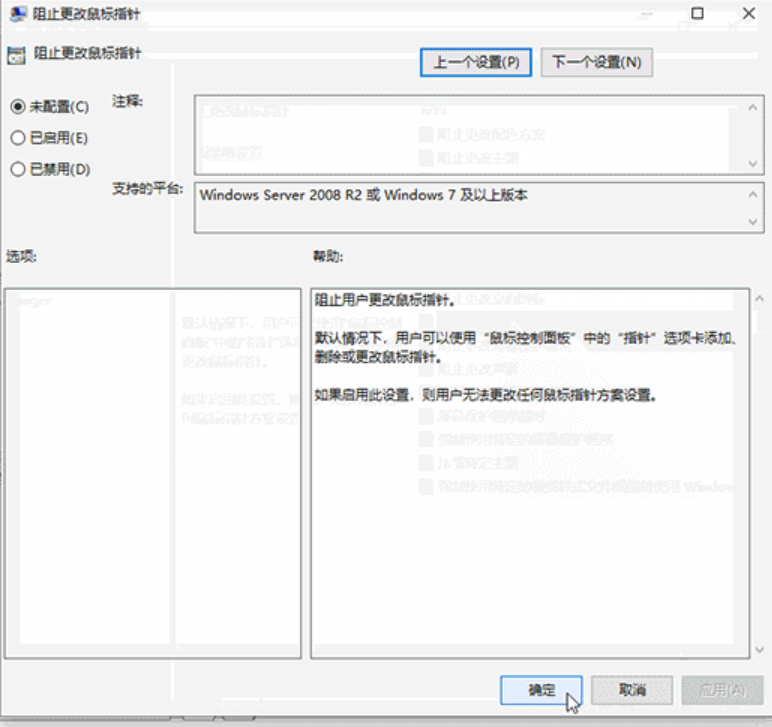Screen dimensions: 772x727
Task: Click the help pane's up scroll arrow
Action: point(760,298)
